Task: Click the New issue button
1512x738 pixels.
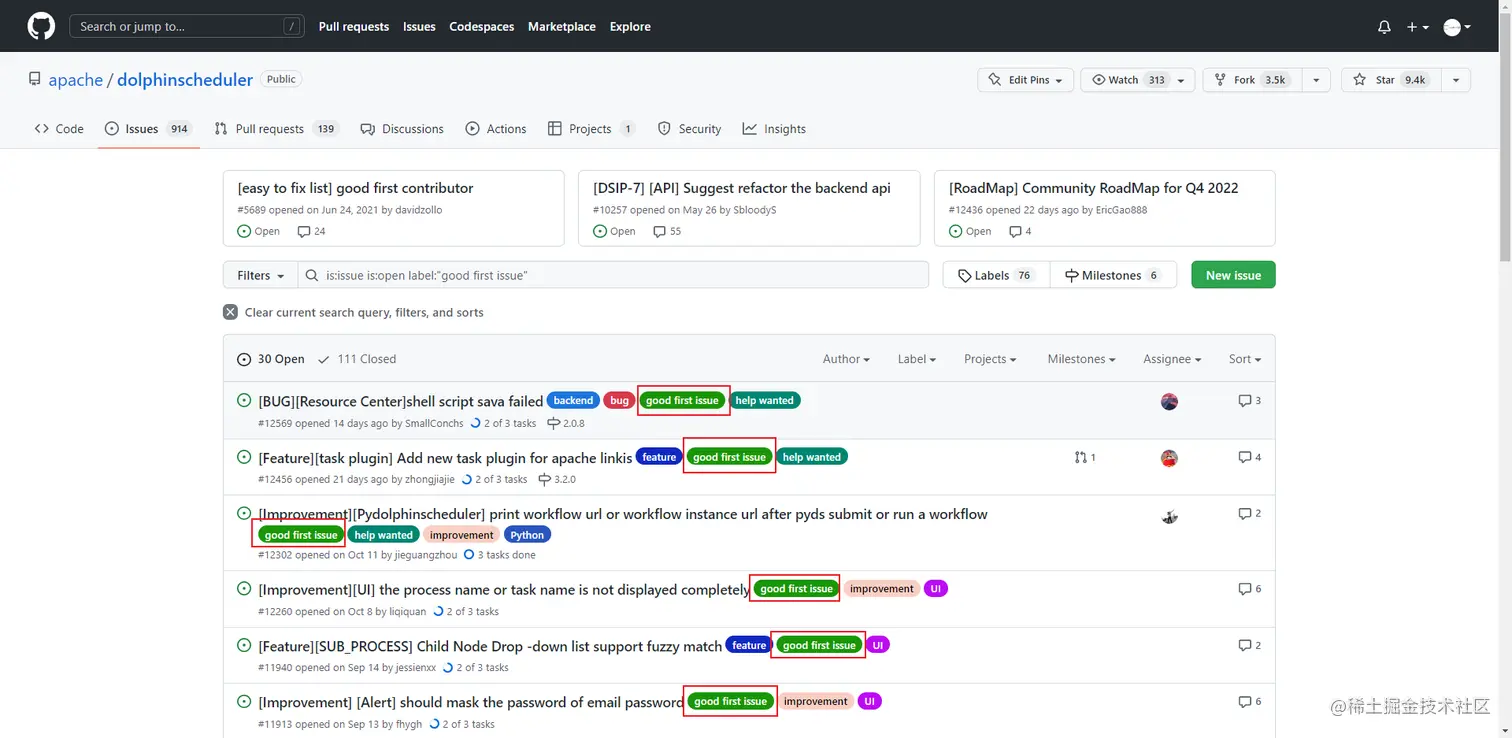Action: coord(1233,275)
